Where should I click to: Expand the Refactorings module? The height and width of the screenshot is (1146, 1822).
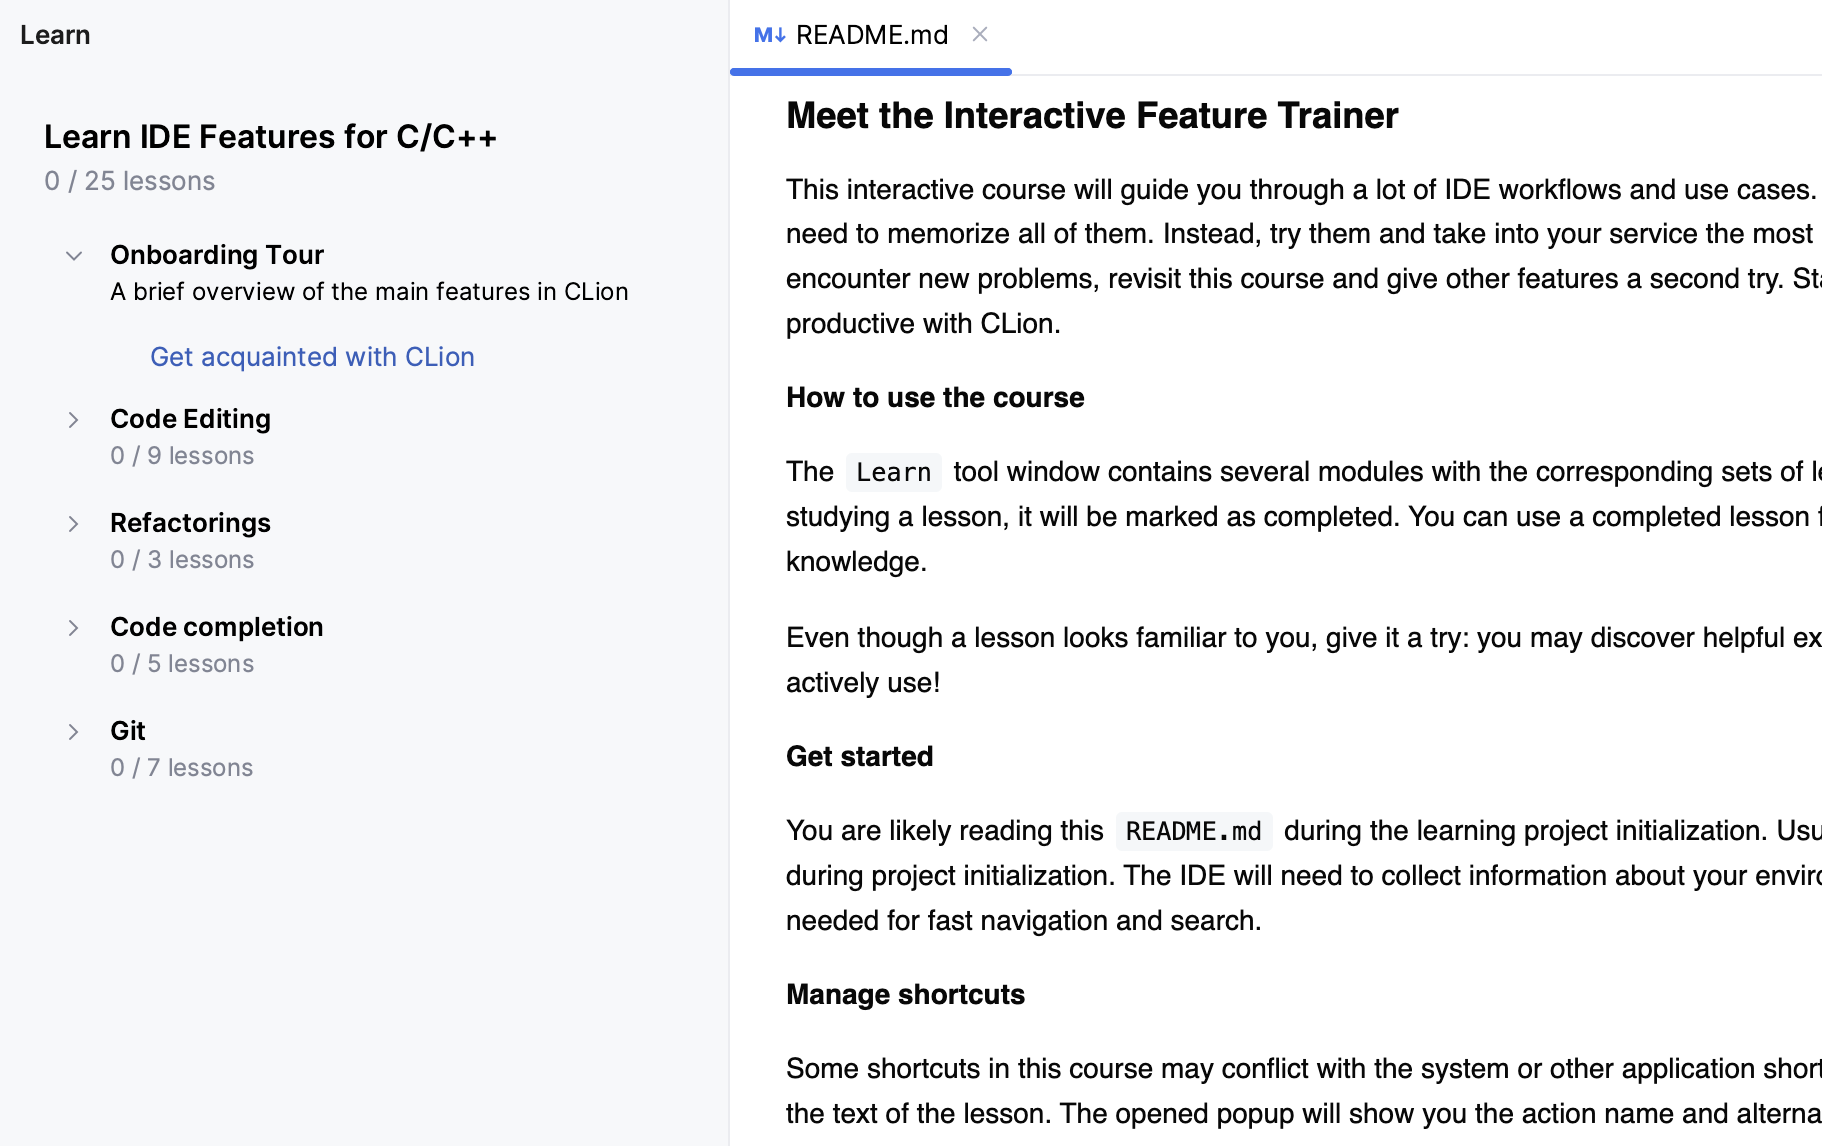click(73, 523)
